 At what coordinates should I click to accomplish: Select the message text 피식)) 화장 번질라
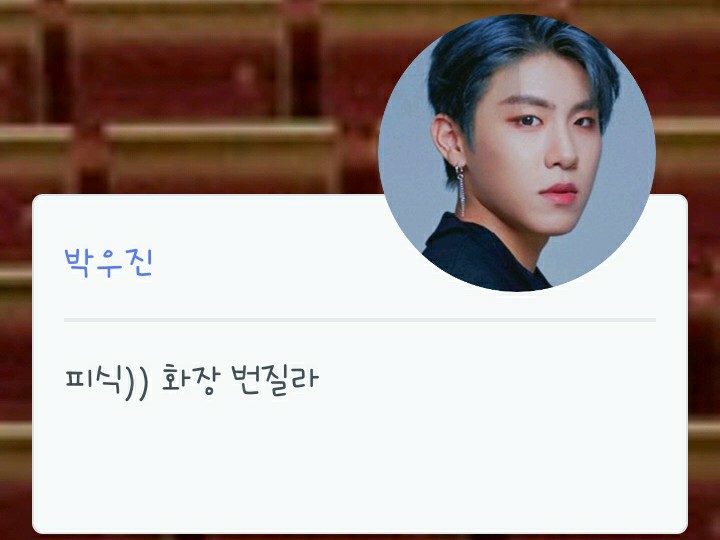point(192,382)
